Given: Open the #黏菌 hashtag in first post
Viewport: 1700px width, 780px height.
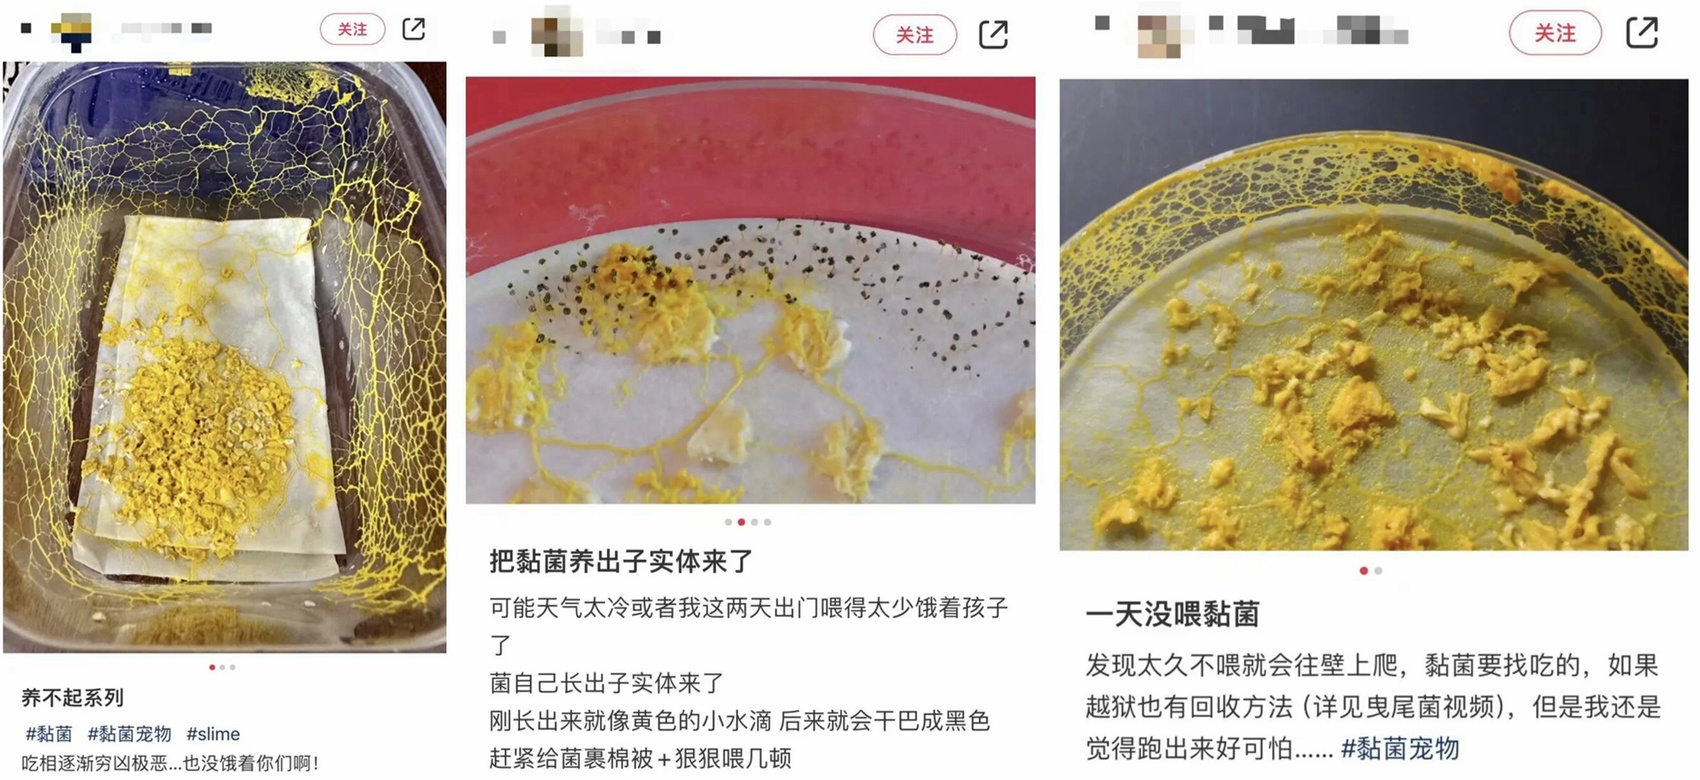Looking at the screenshot, I should (x=49, y=733).
